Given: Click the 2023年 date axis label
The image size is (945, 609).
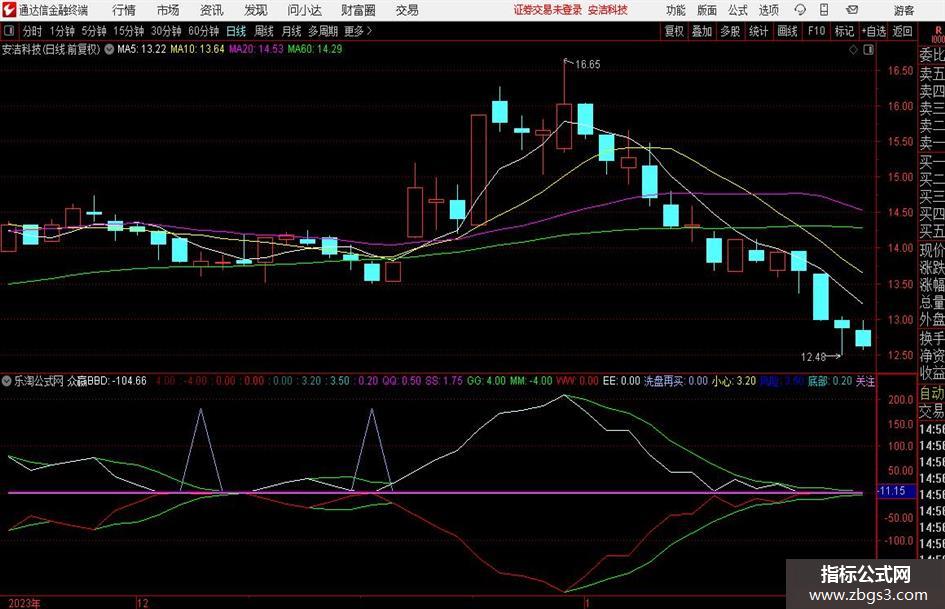Looking at the screenshot, I should 25,603.
